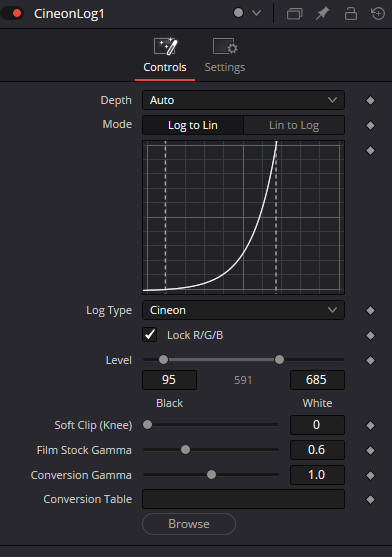Viewport: 392px width, 557px height.
Task: Click the Conversion Table path field
Action: pos(243,499)
